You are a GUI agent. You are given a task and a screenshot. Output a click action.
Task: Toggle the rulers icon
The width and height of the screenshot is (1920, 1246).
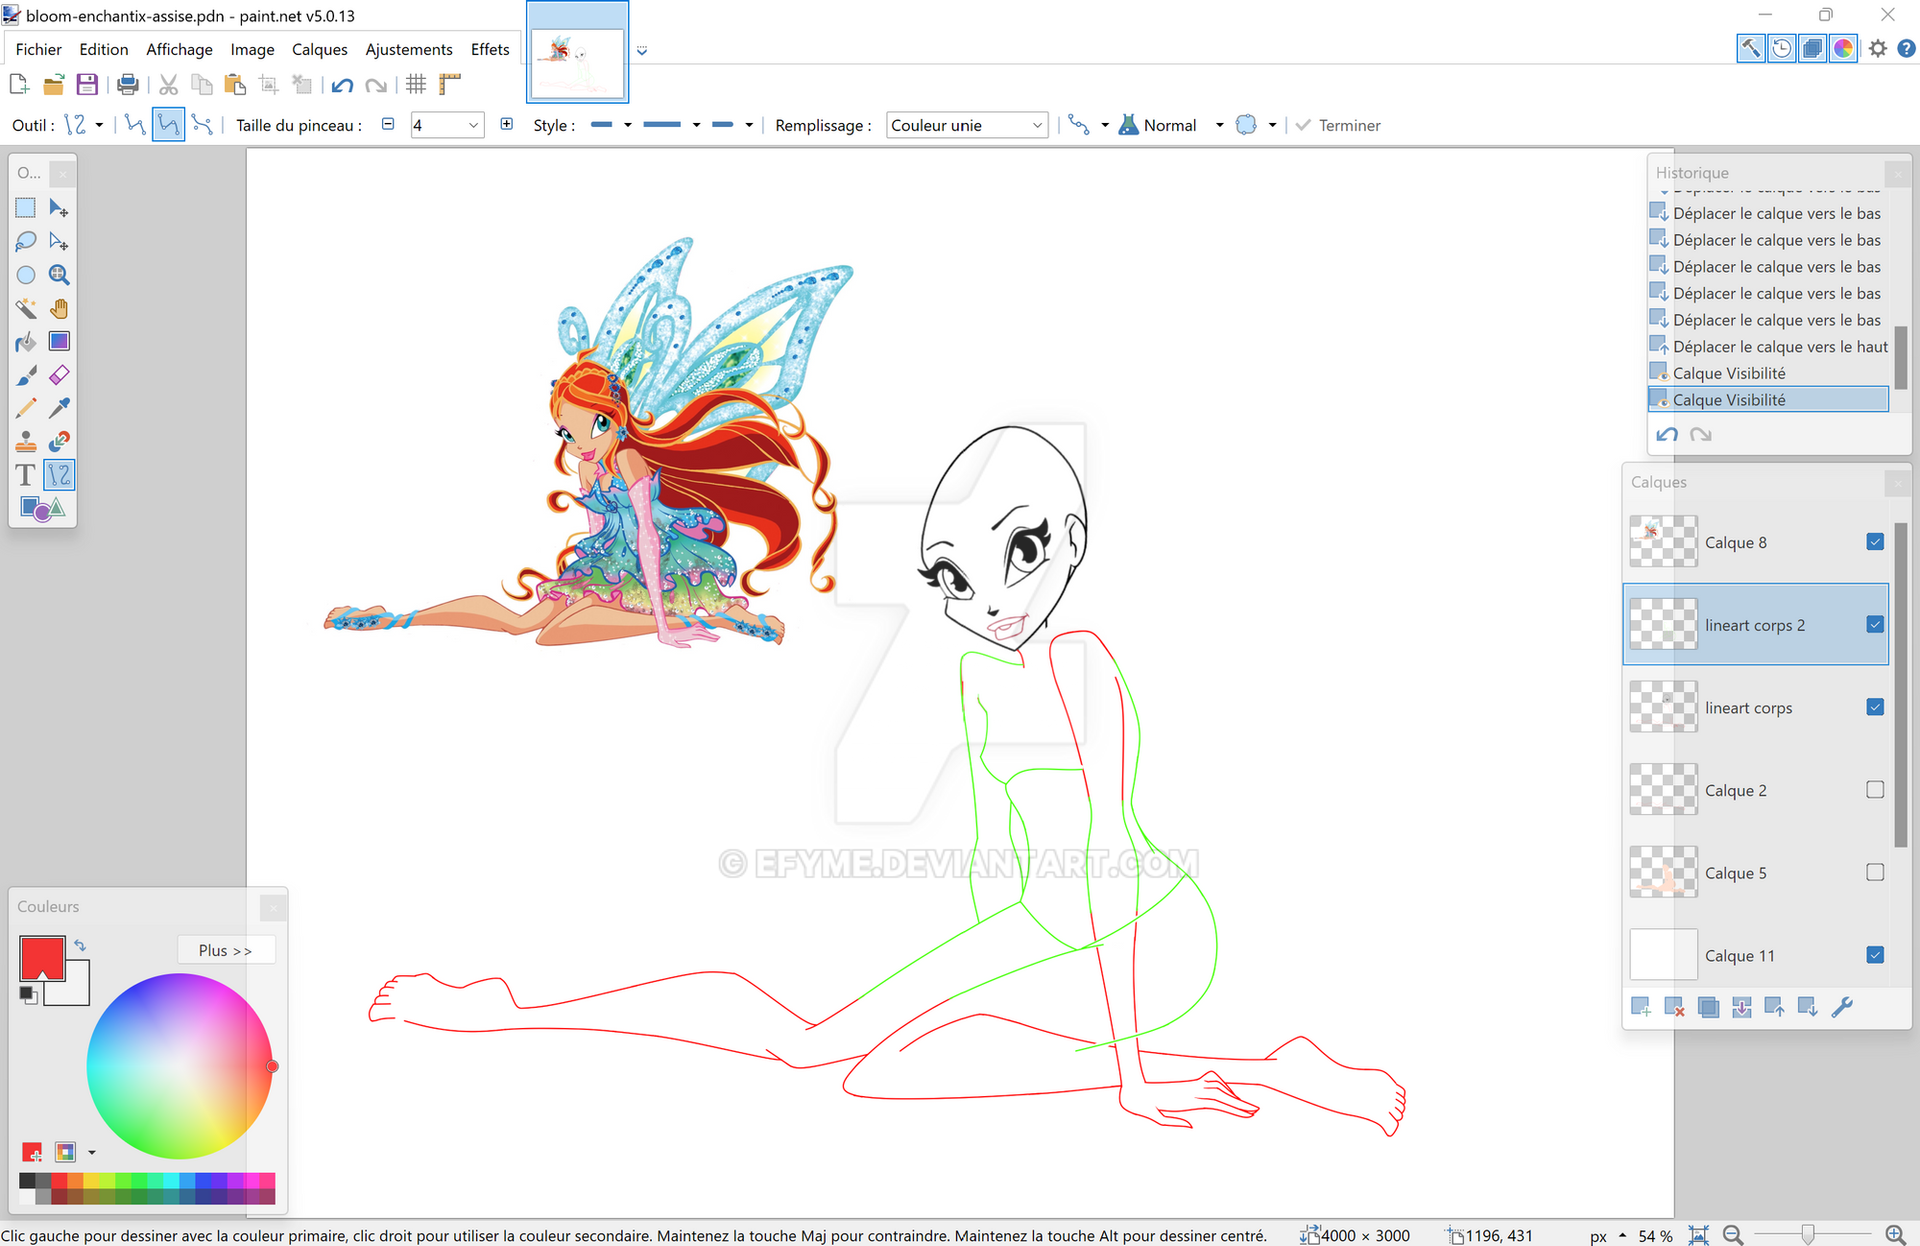pyautogui.click(x=449, y=85)
